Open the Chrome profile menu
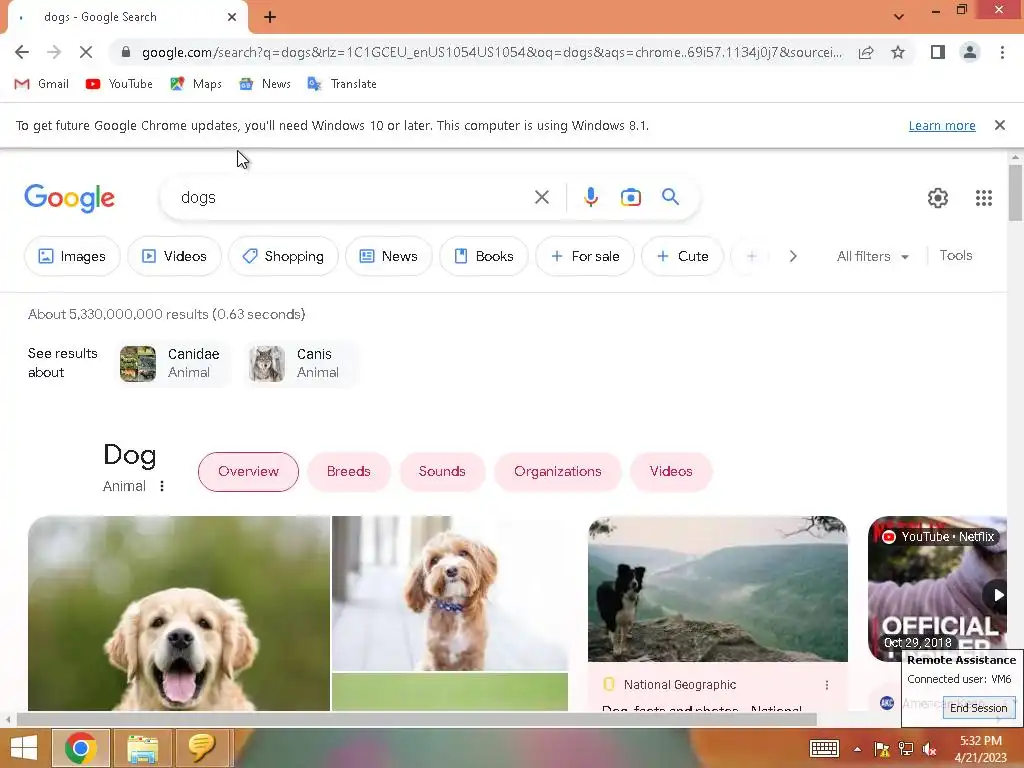1024x768 pixels. click(970, 52)
